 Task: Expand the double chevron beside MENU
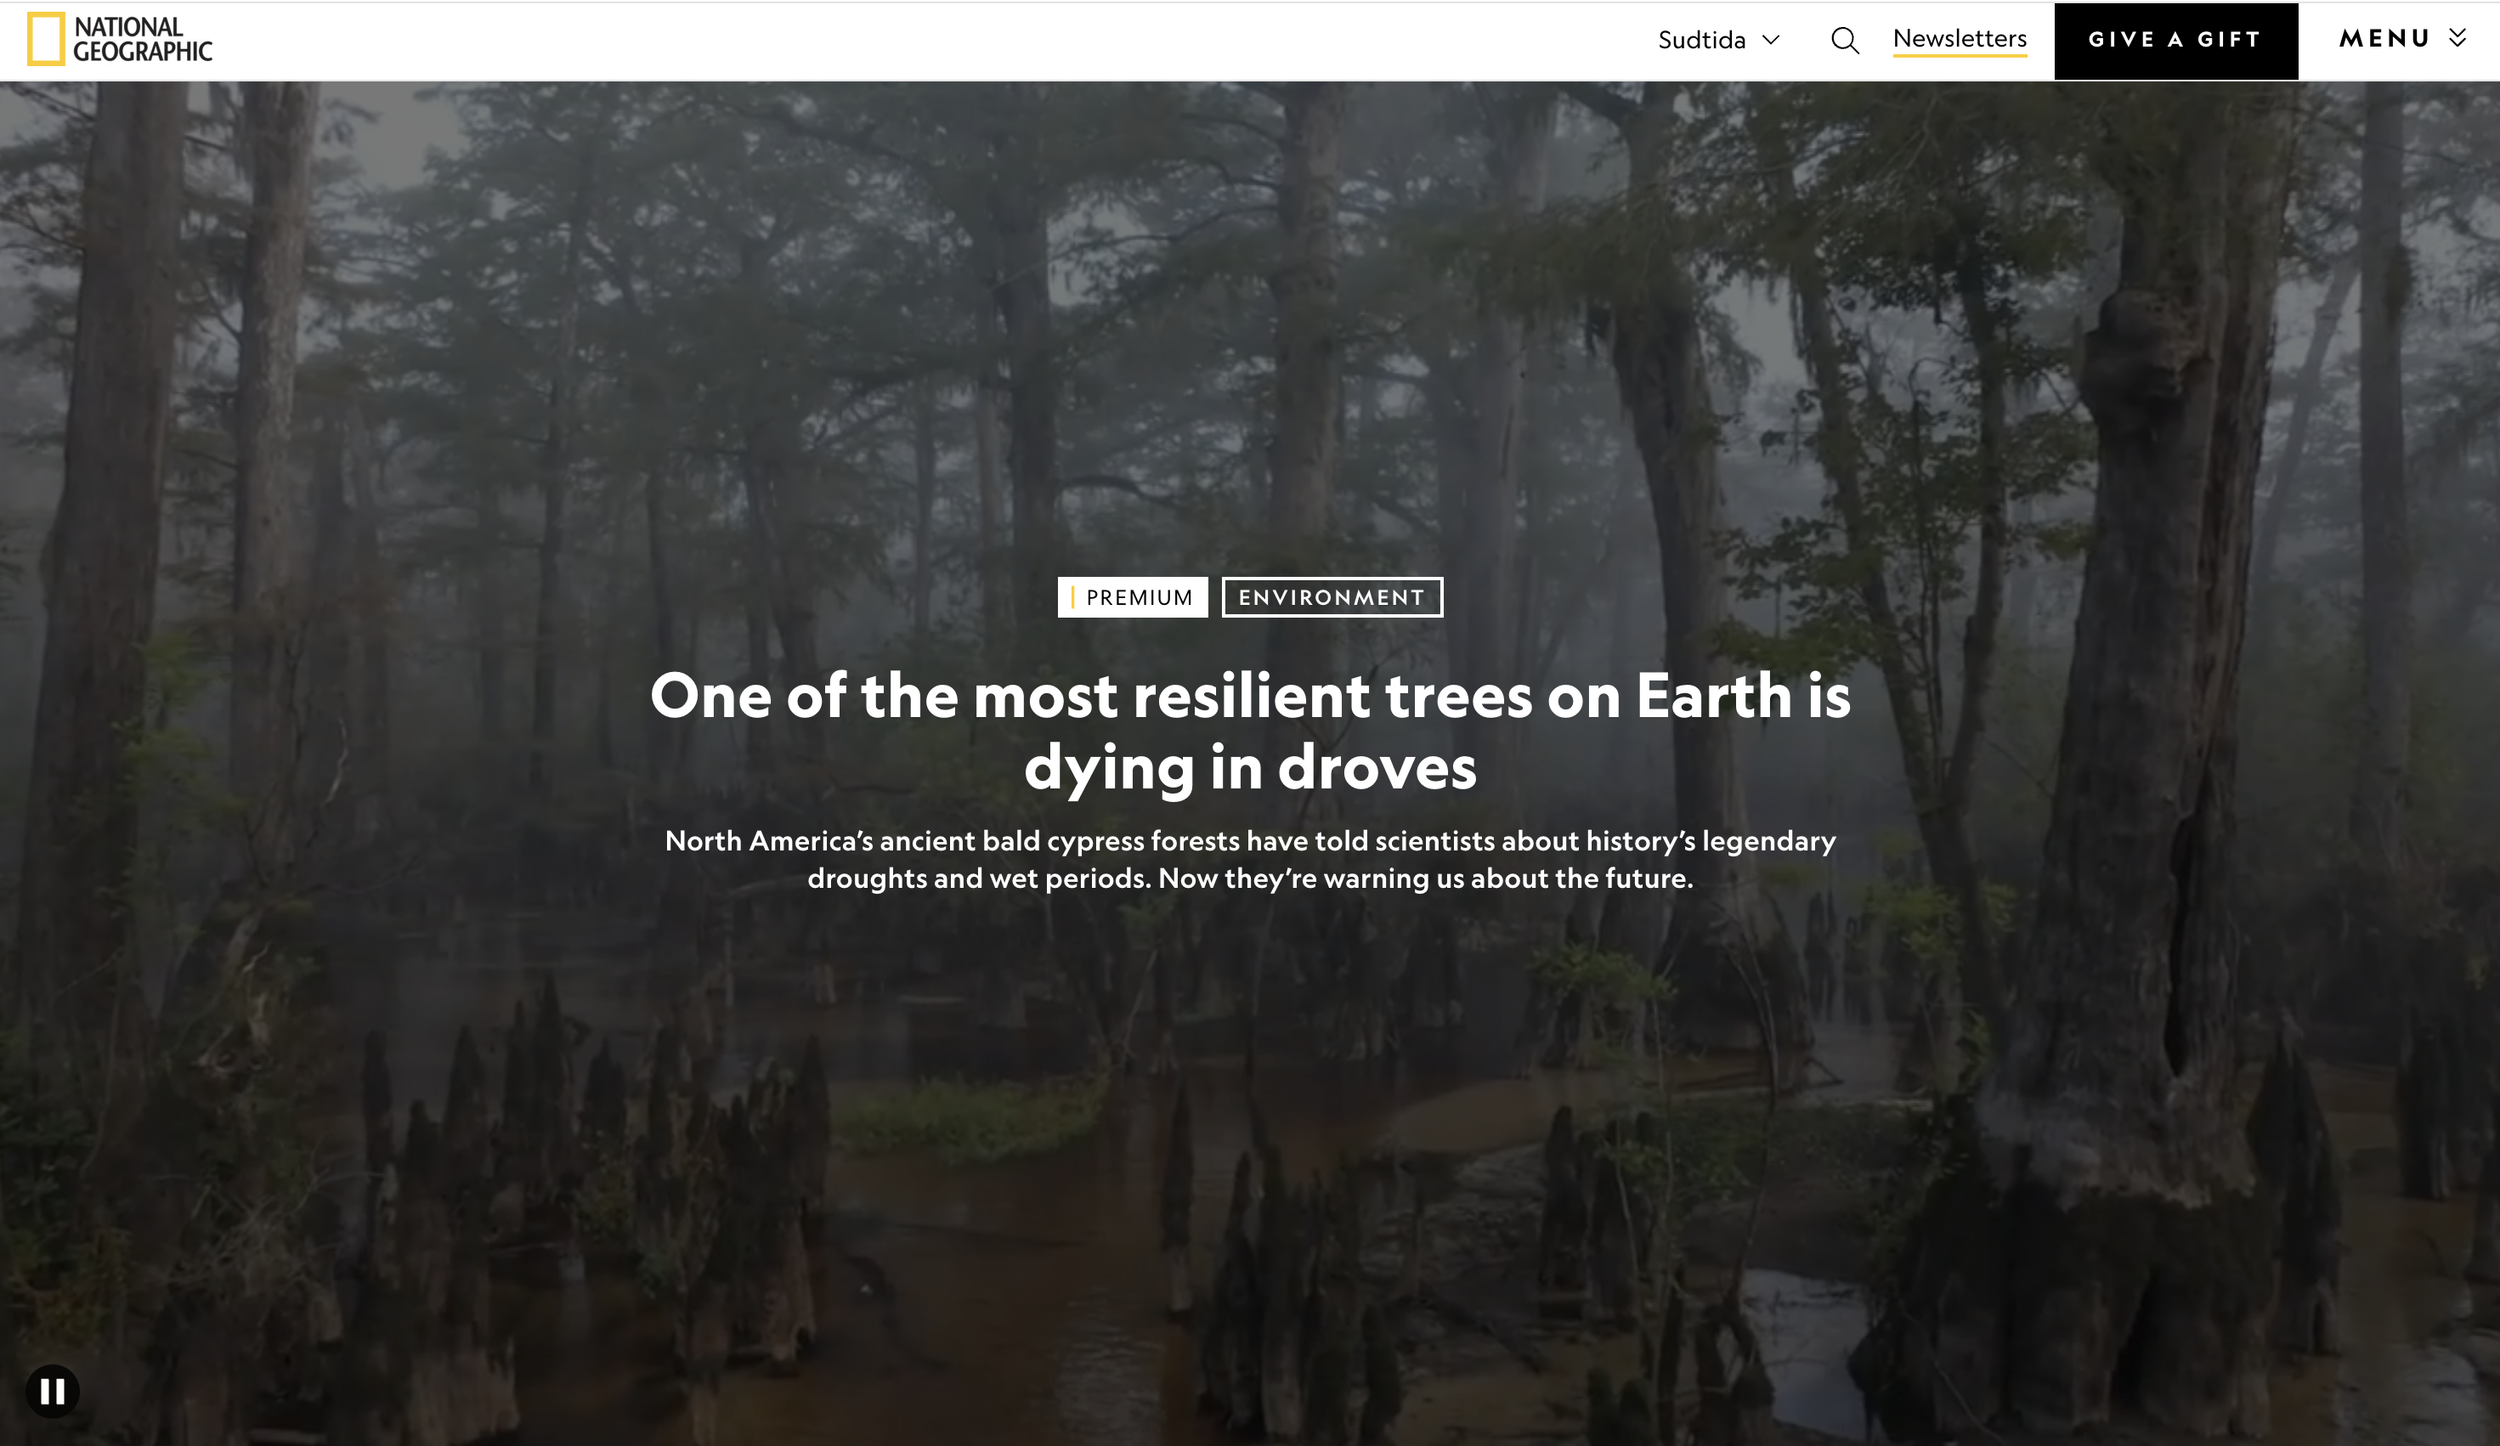click(x=2458, y=38)
